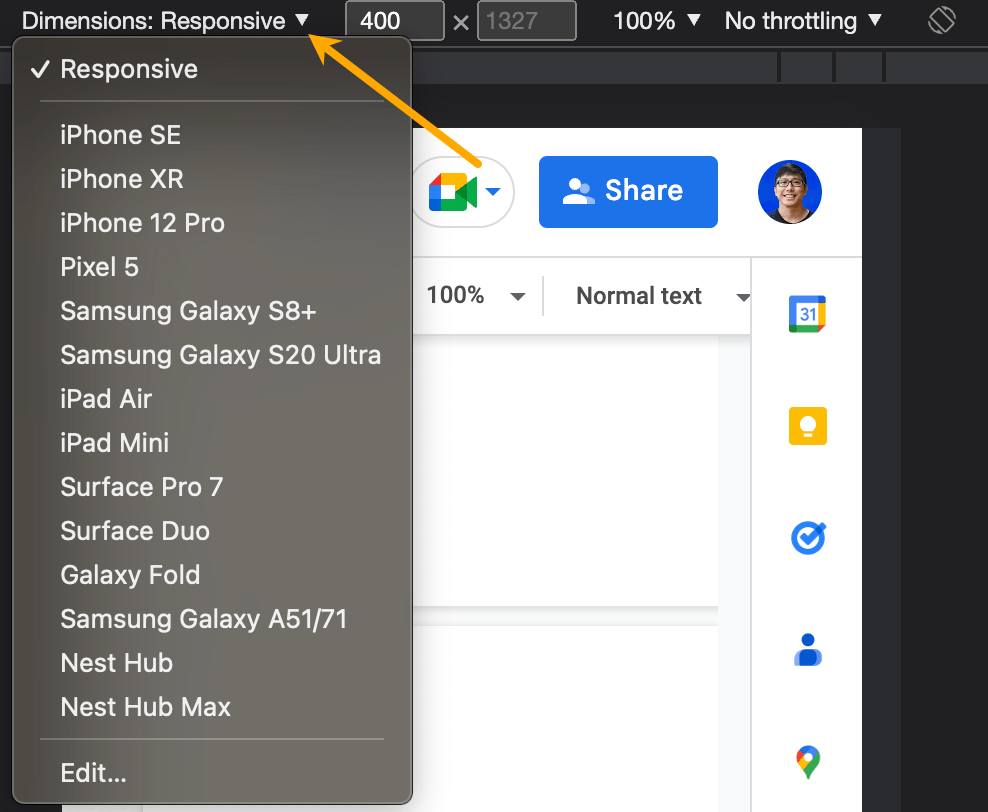The width and height of the screenshot is (988, 812).
Task: Select the checked Responsive option
Action: pyautogui.click(x=128, y=70)
